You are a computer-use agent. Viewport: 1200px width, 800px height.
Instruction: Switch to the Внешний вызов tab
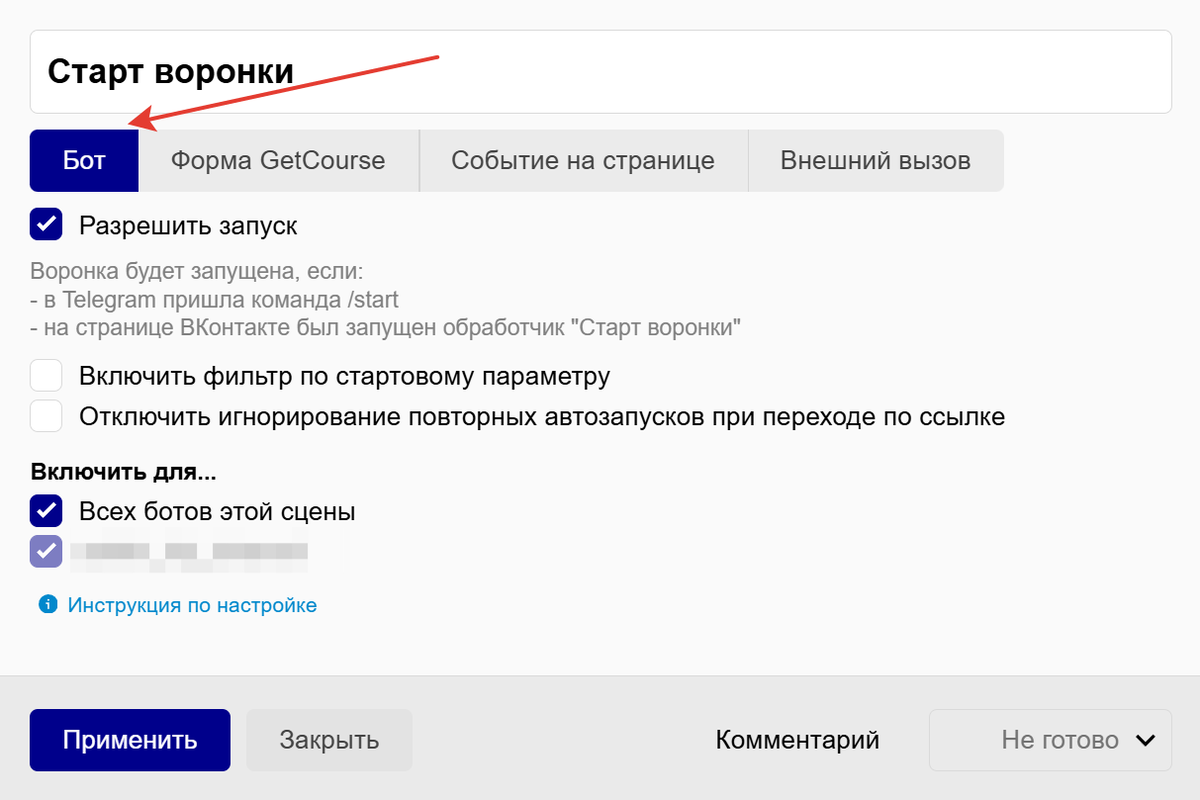[x=876, y=160]
